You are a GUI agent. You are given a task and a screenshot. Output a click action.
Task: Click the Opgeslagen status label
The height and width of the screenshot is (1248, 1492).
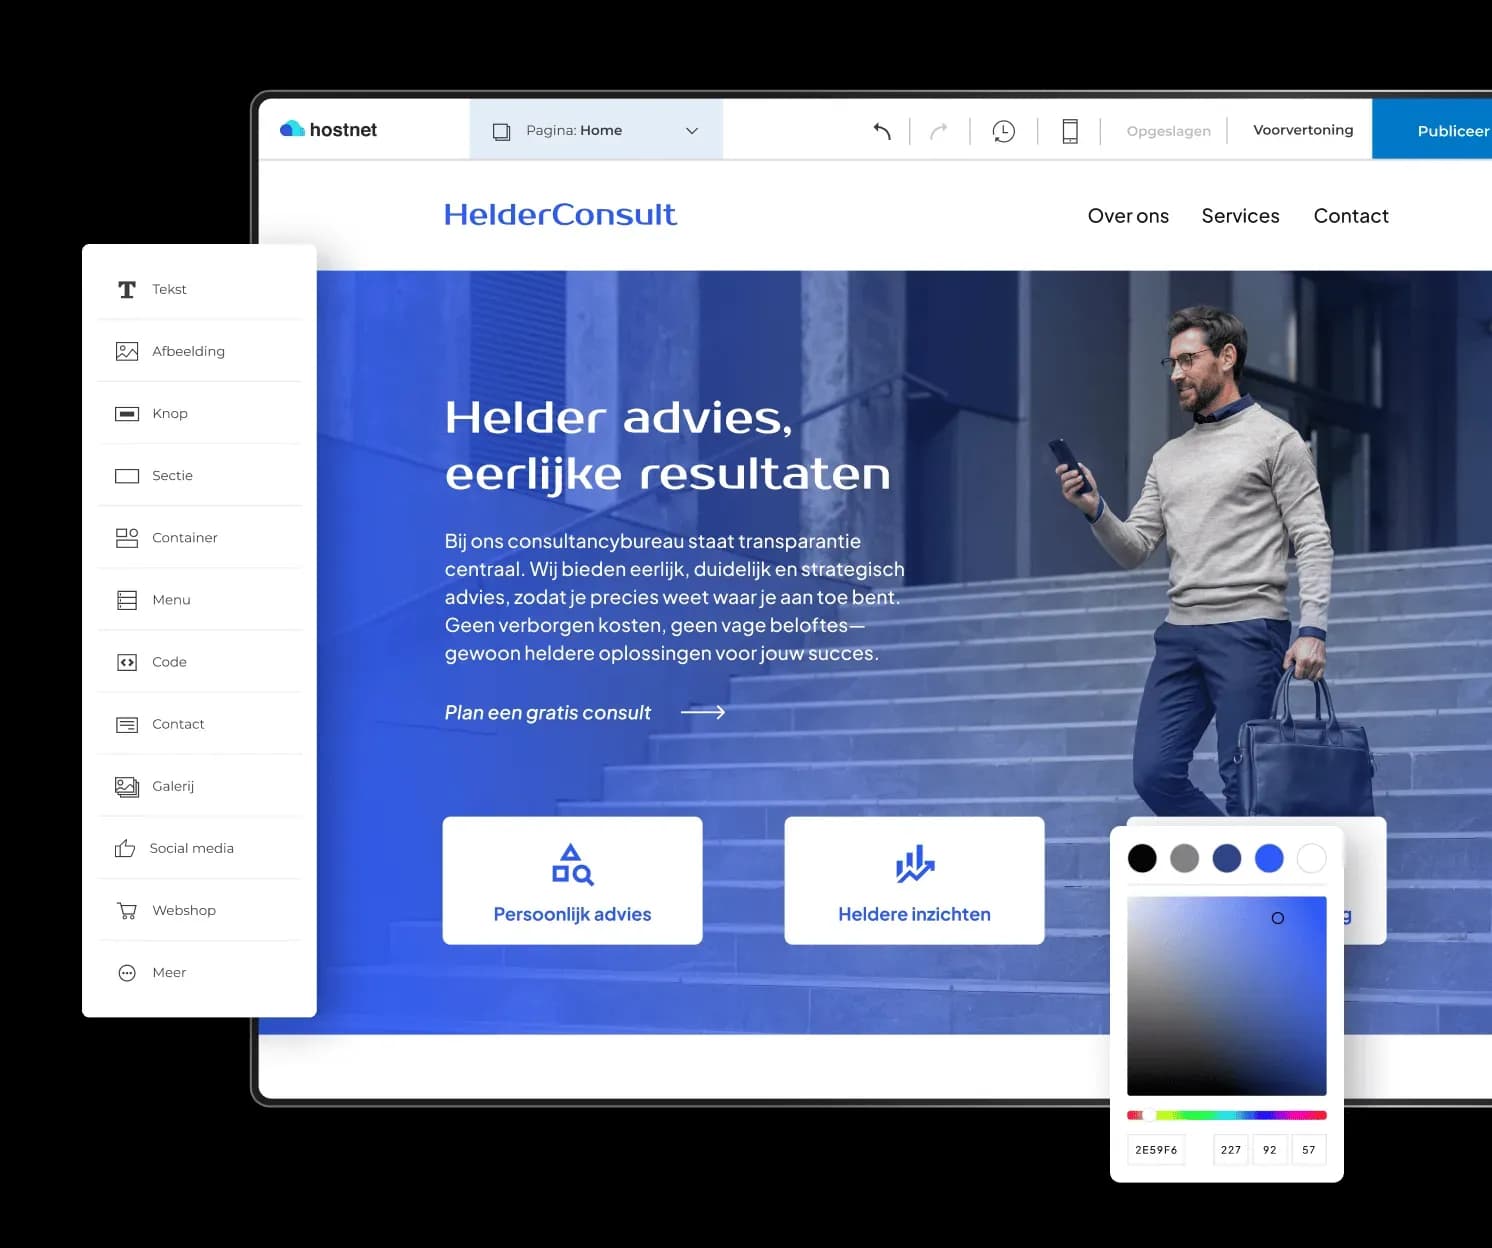tap(1168, 131)
